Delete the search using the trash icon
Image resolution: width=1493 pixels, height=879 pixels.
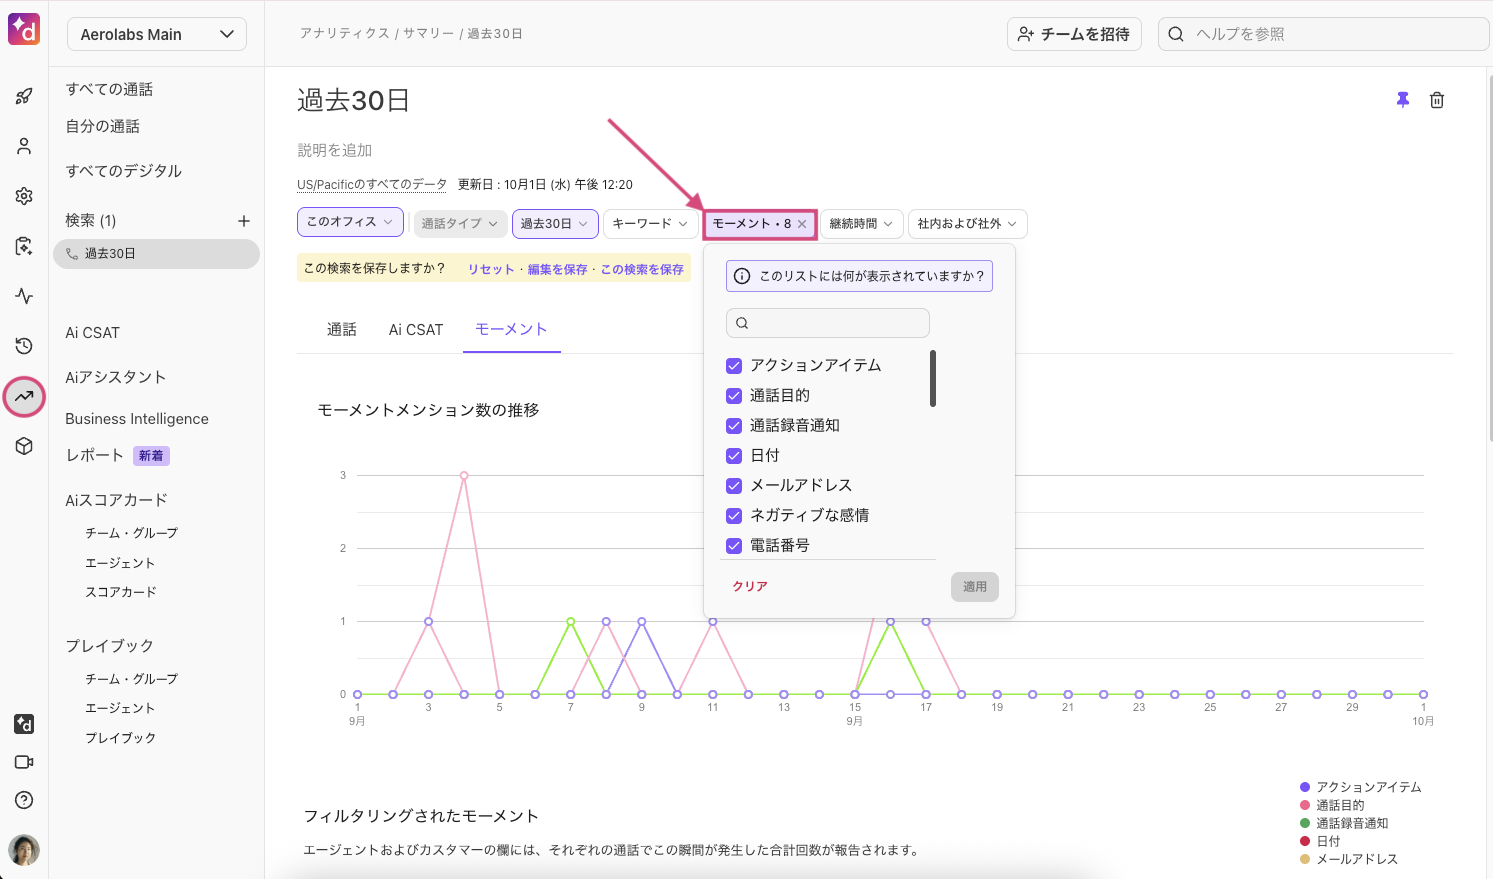[x=1437, y=100]
